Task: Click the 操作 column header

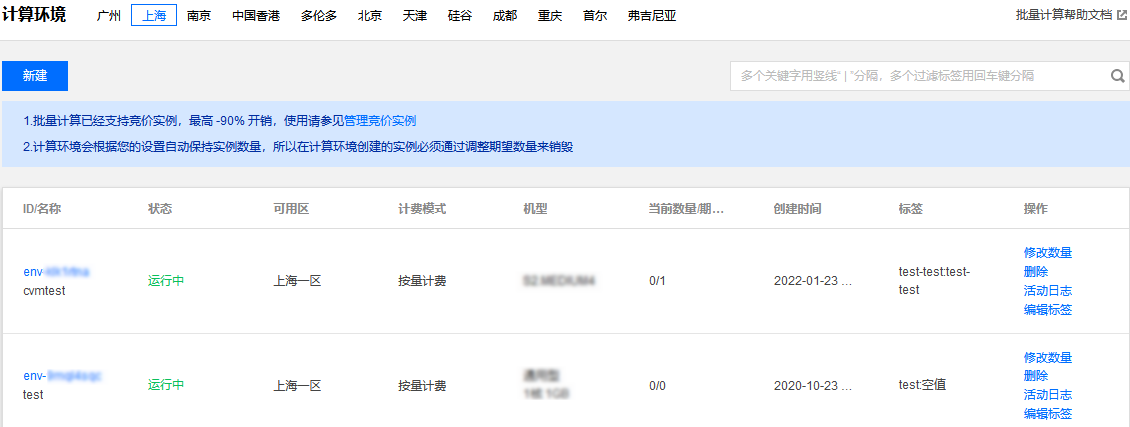Action: point(1036,209)
